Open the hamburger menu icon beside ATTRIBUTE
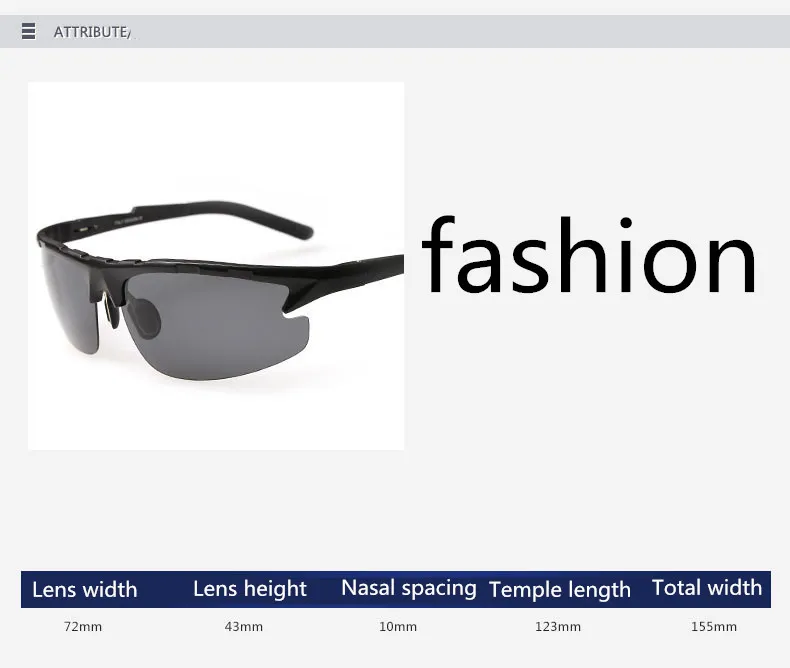This screenshot has height=668, width=790. [29, 31]
